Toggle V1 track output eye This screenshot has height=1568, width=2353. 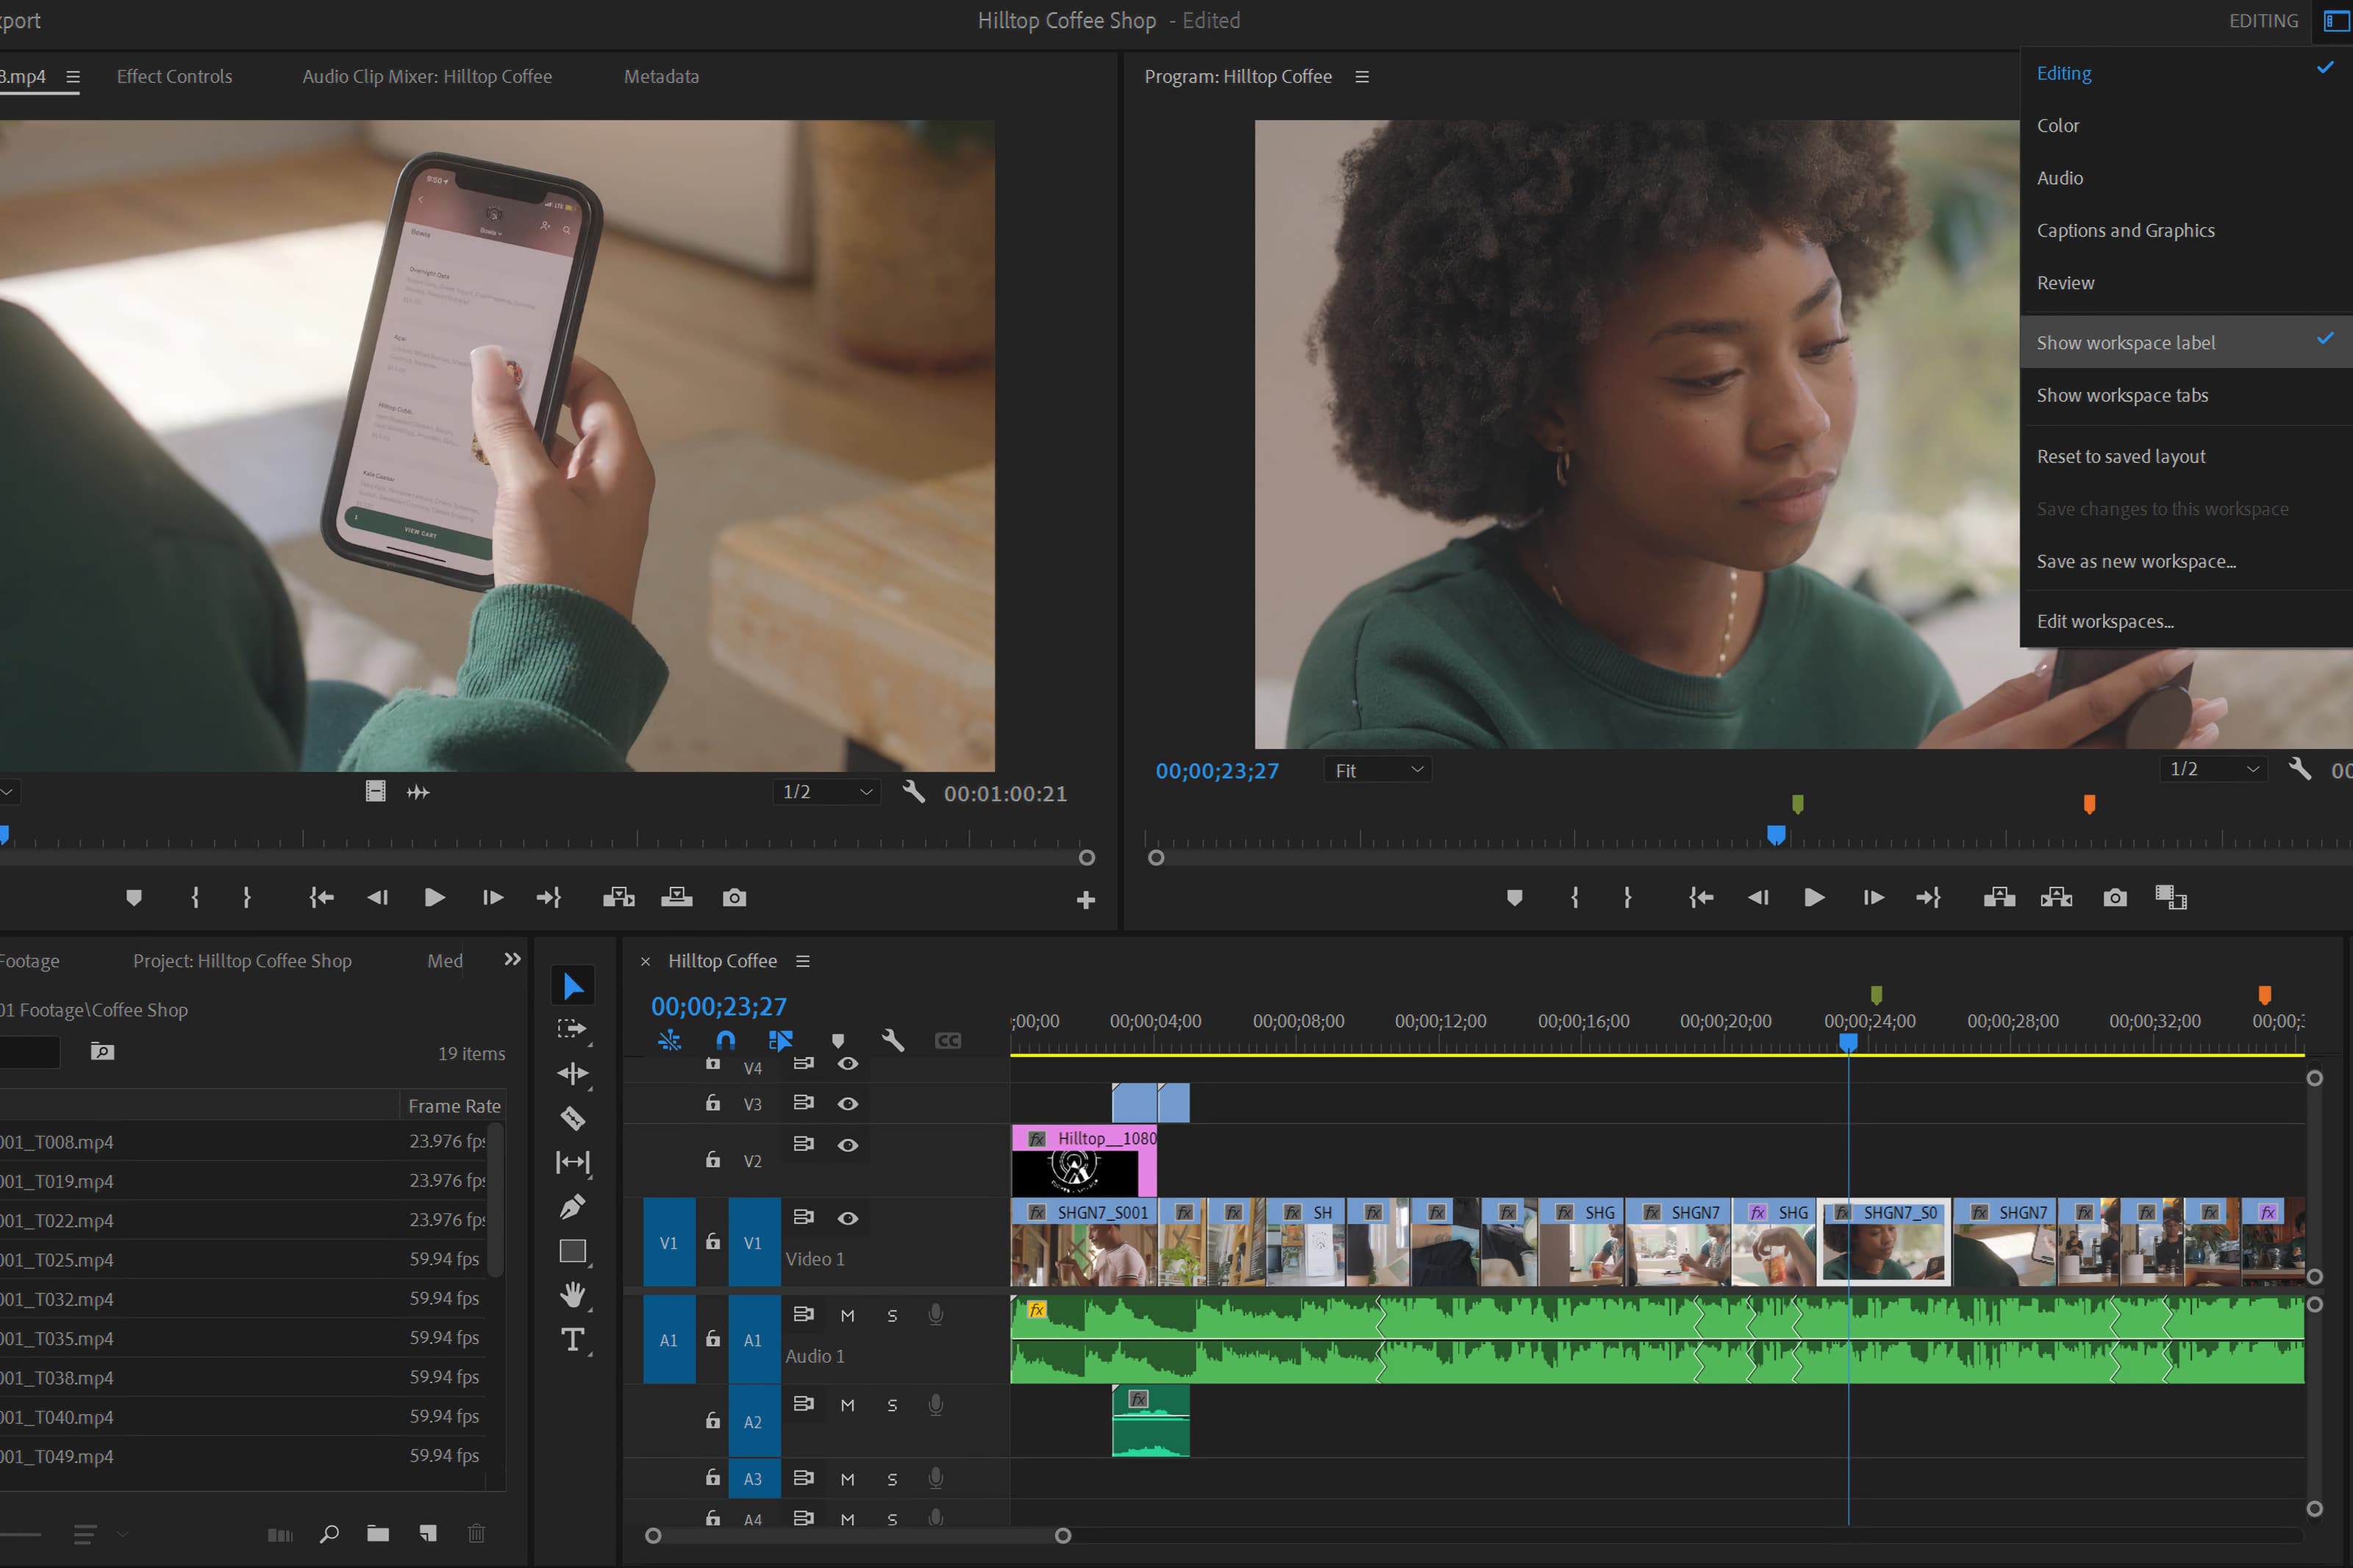(847, 1218)
